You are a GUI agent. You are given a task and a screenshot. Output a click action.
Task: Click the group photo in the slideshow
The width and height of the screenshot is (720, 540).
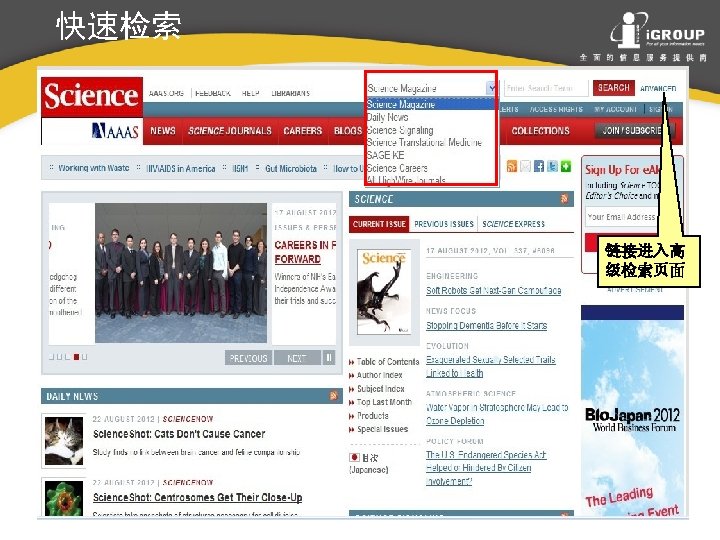[x=180, y=273]
